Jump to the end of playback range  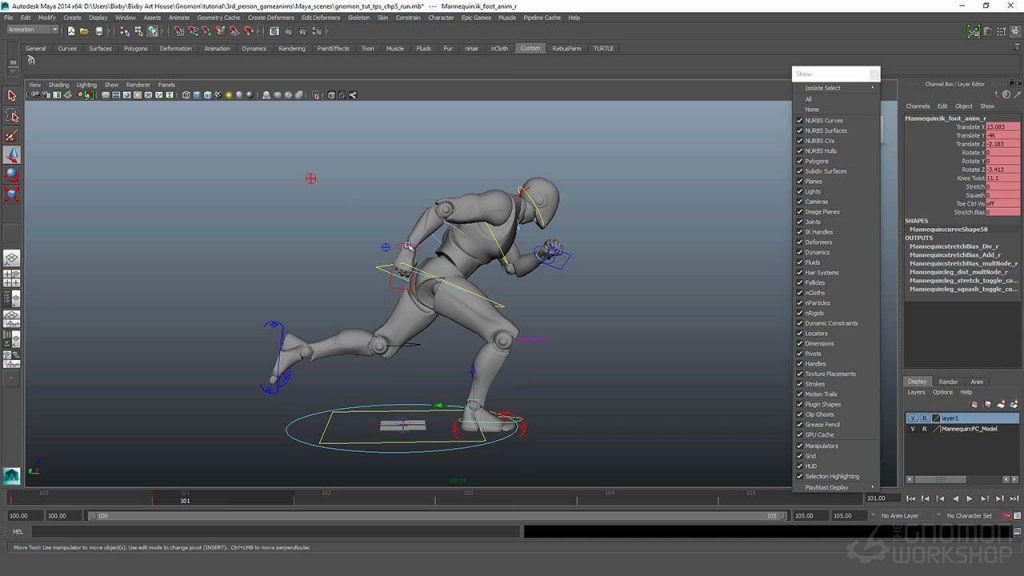(1012, 498)
